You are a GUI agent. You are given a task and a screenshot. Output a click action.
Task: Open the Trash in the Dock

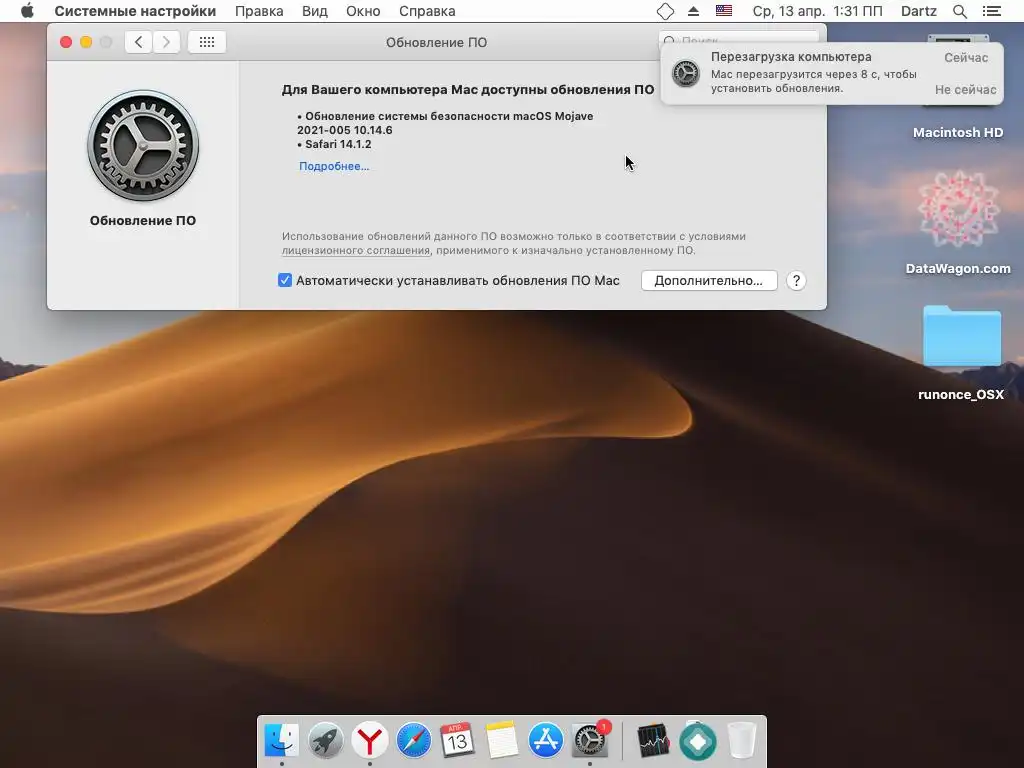742,740
